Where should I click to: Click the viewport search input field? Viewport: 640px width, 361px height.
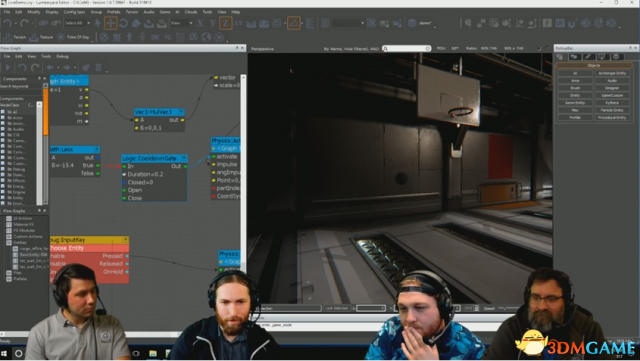(x=407, y=48)
